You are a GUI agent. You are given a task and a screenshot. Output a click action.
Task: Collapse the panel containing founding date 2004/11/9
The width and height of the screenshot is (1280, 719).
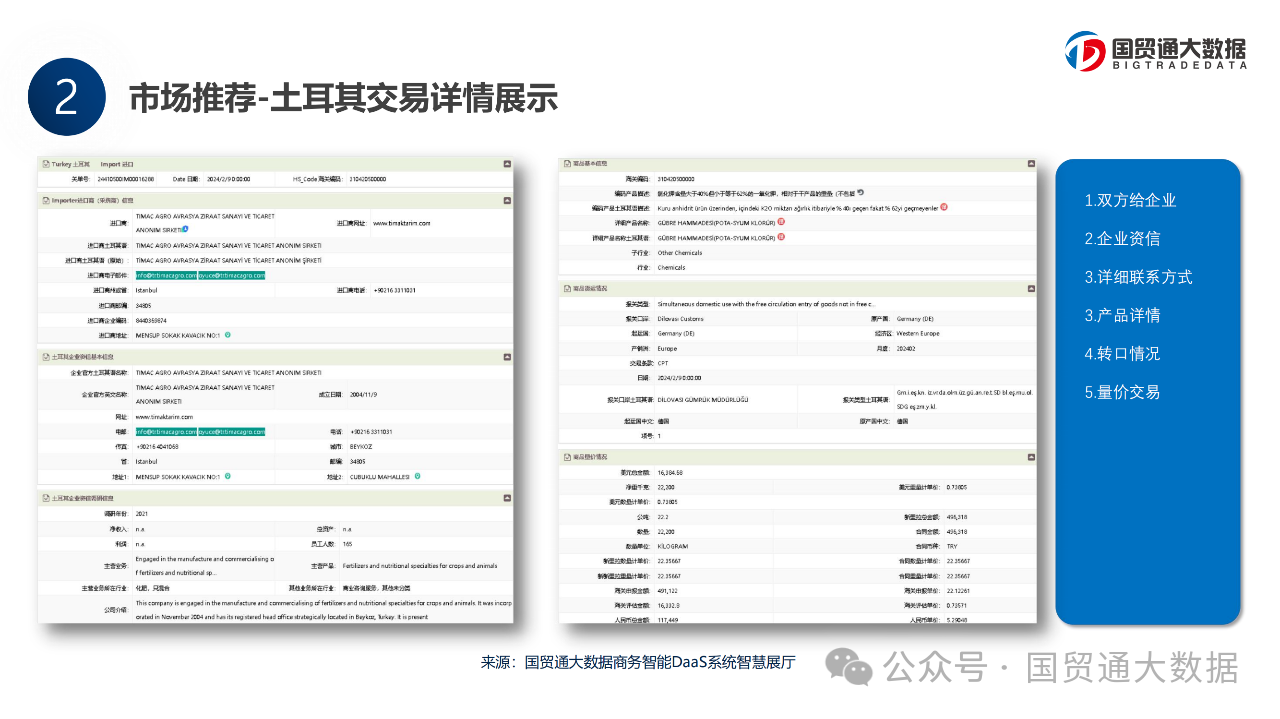507,356
